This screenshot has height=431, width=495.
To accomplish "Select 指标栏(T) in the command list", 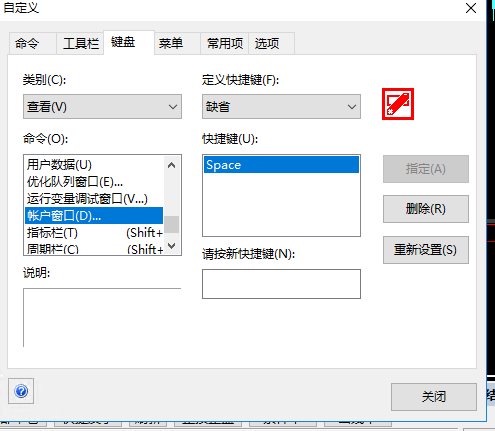I will pos(94,233).
